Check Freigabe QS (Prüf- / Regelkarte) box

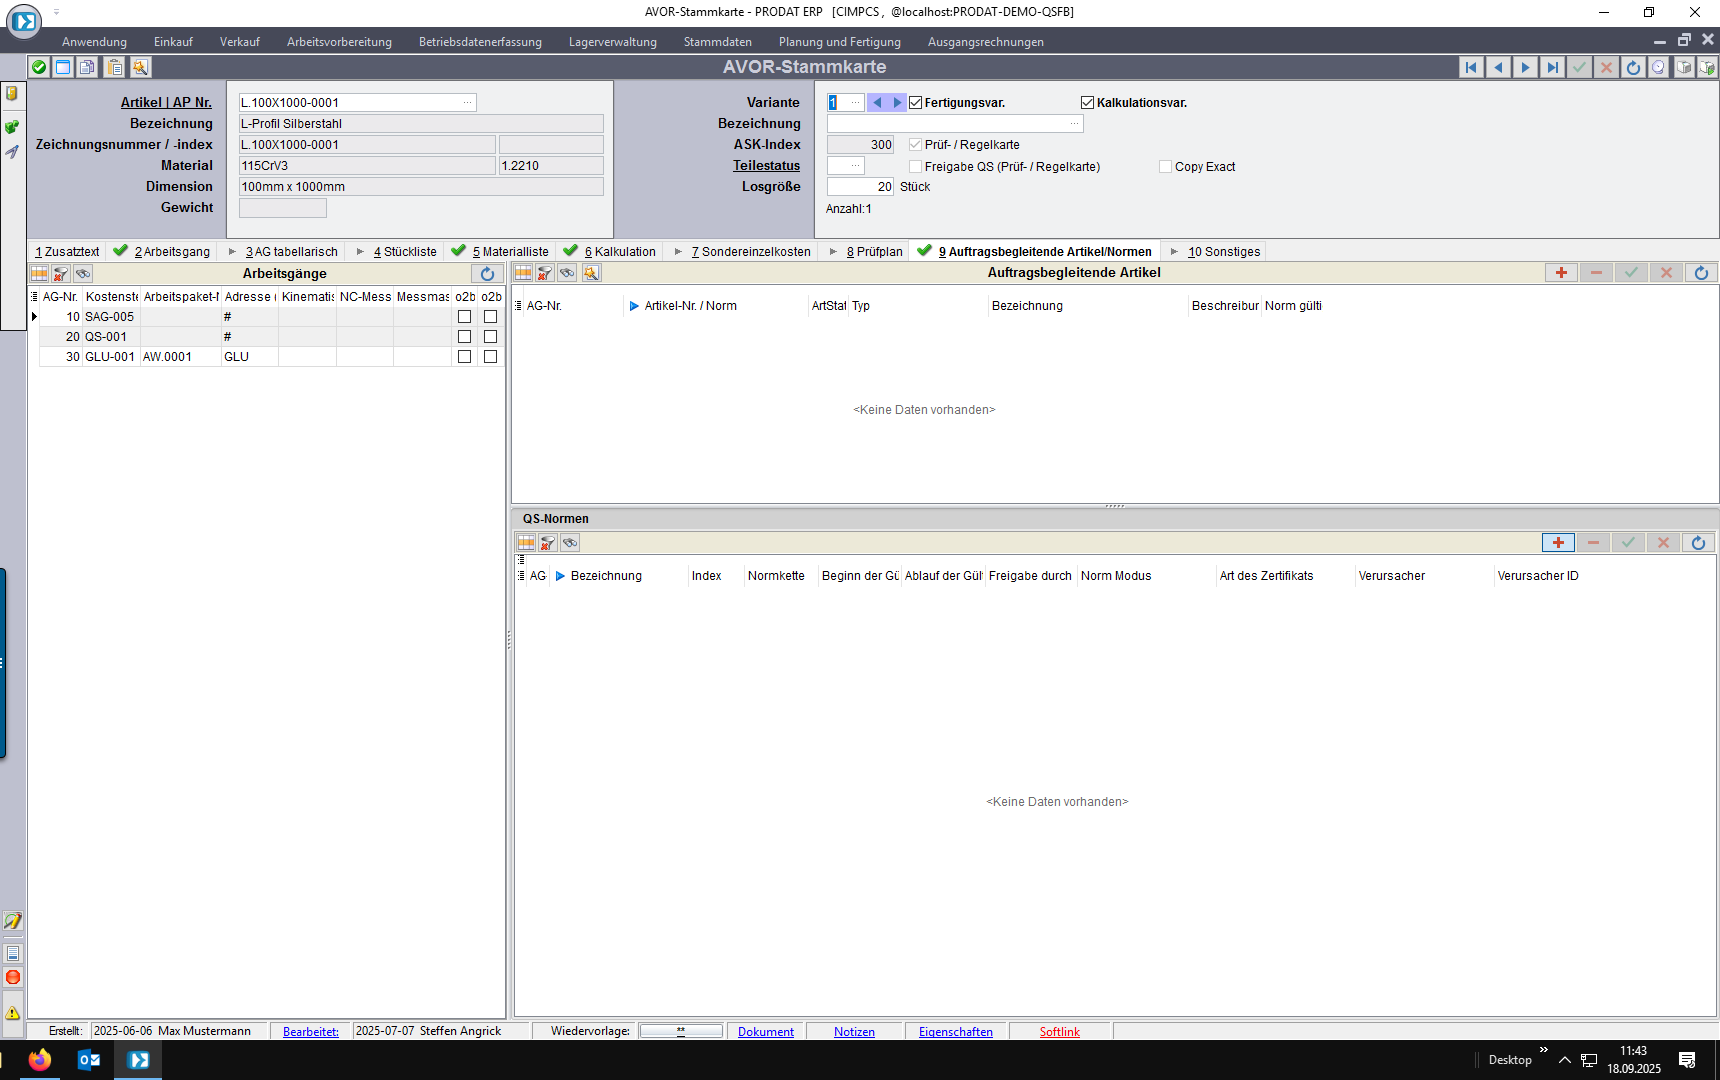pos(915,167)
